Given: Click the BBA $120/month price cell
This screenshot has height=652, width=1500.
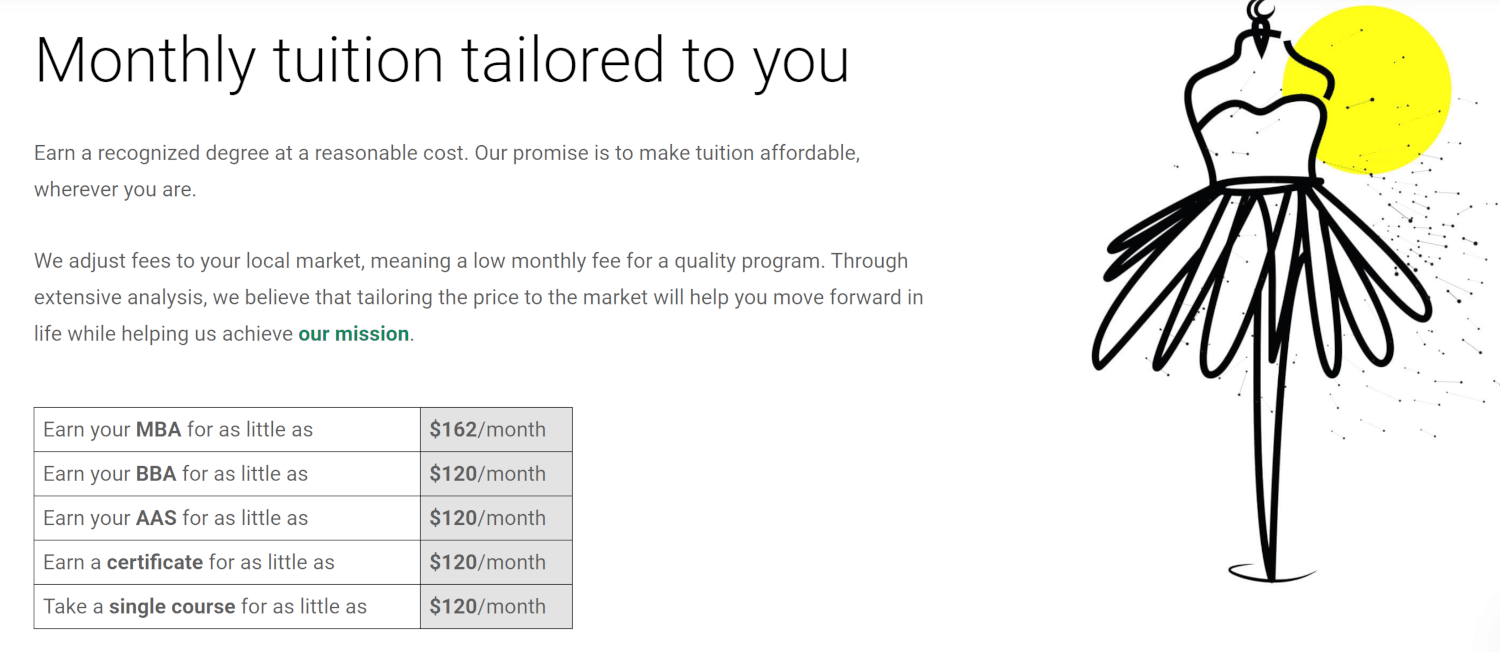Looking at the screenshot, I should coord(496,474).
